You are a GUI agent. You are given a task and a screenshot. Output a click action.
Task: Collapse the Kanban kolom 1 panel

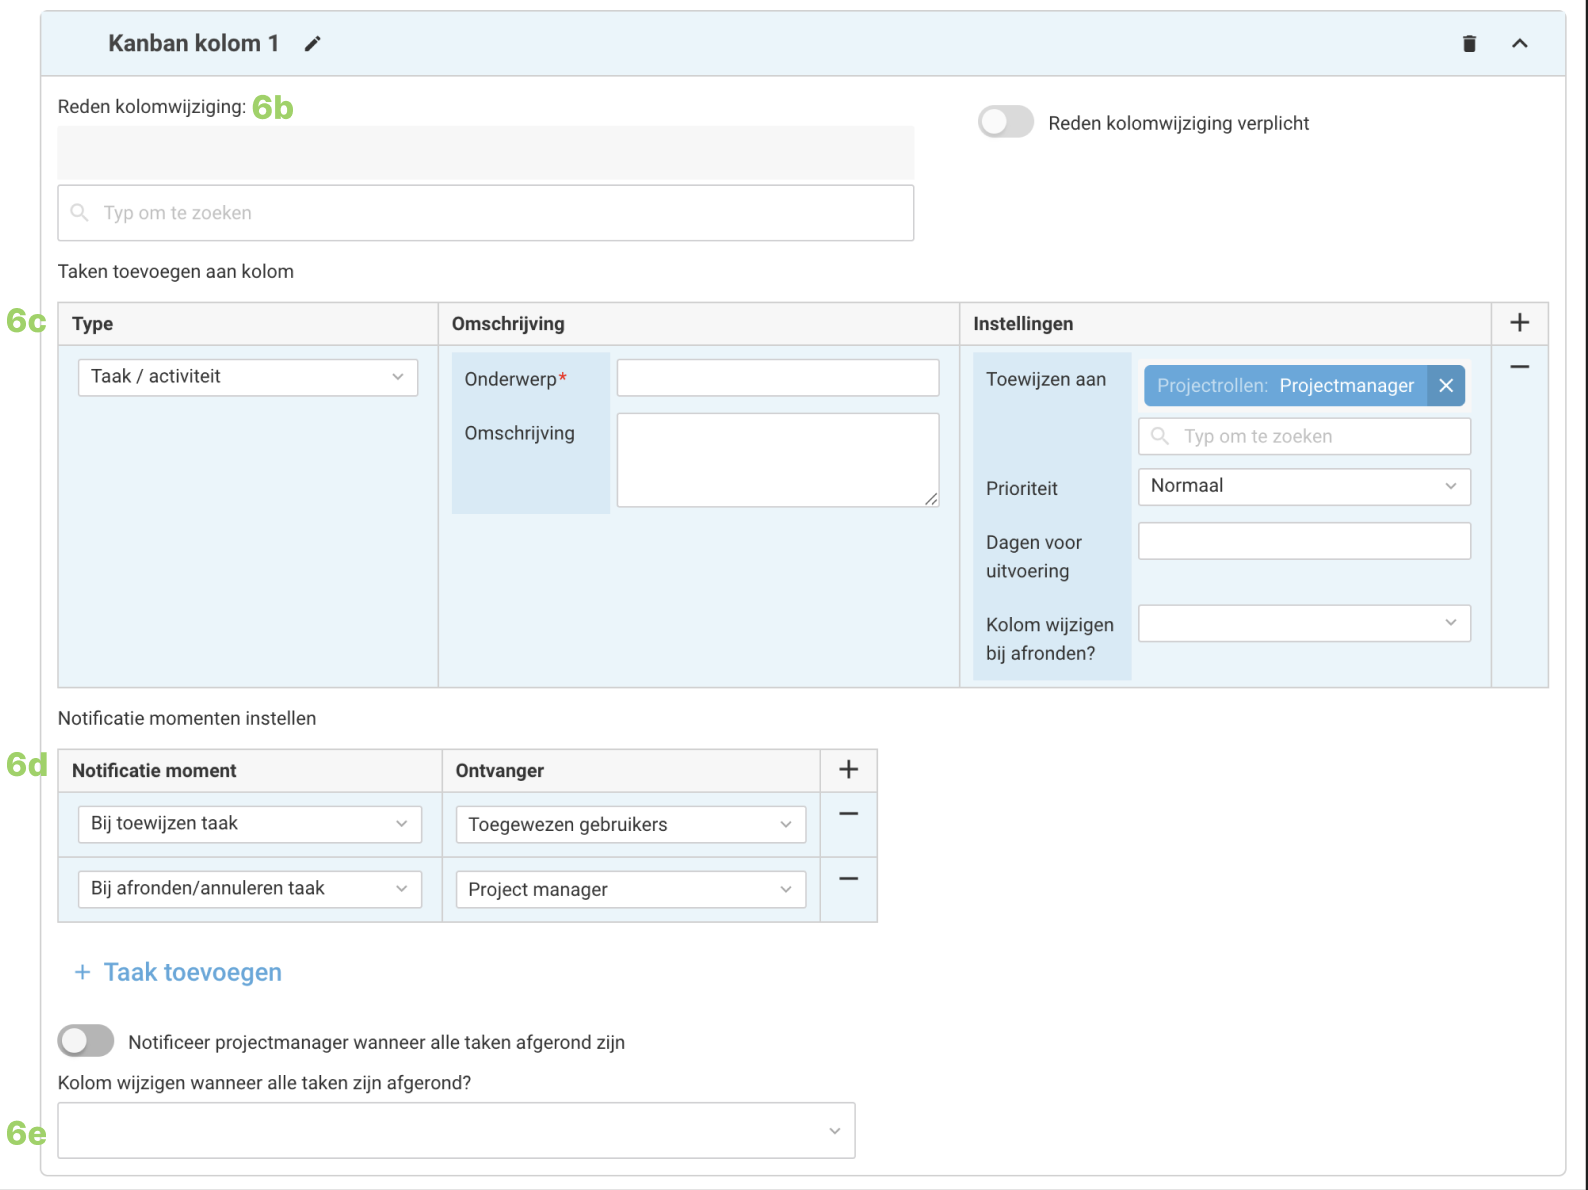click(x=1519, y=44)
